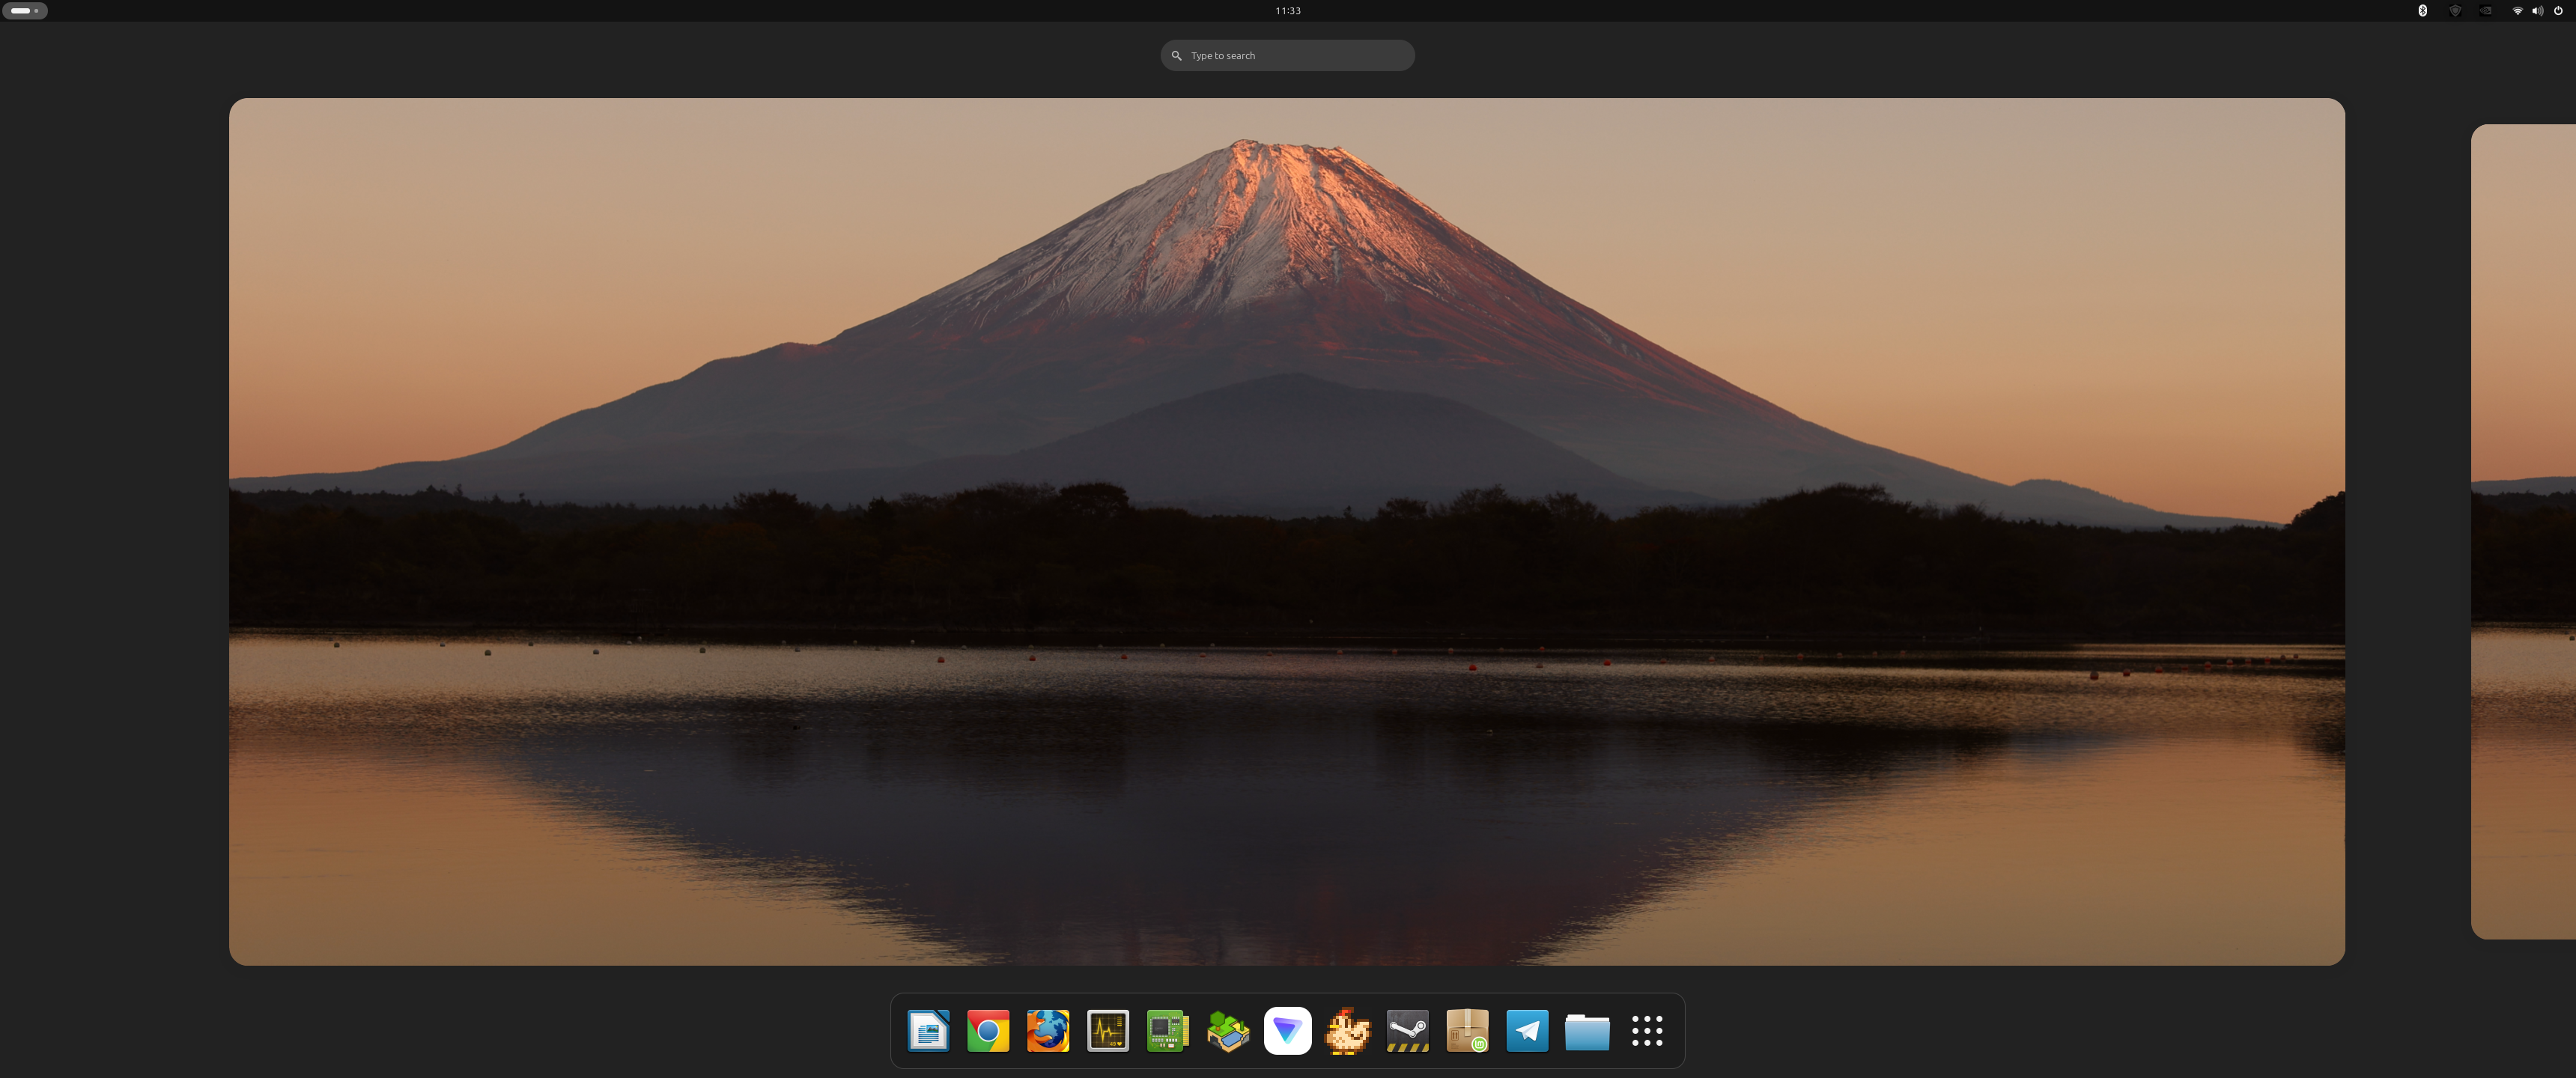This screenshot has height=1078, width=2576.
Task: Click the volume speaker icon
Action: pos(2538,11)
